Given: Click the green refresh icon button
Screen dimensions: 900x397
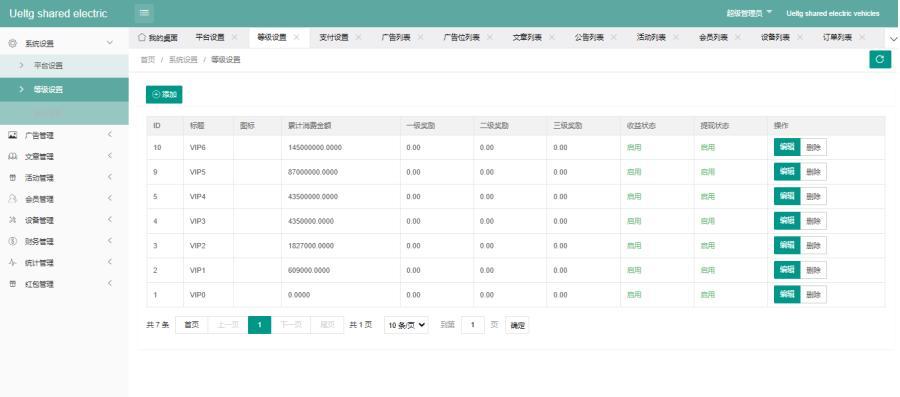Looking at the screenshot, I should 880,60.
